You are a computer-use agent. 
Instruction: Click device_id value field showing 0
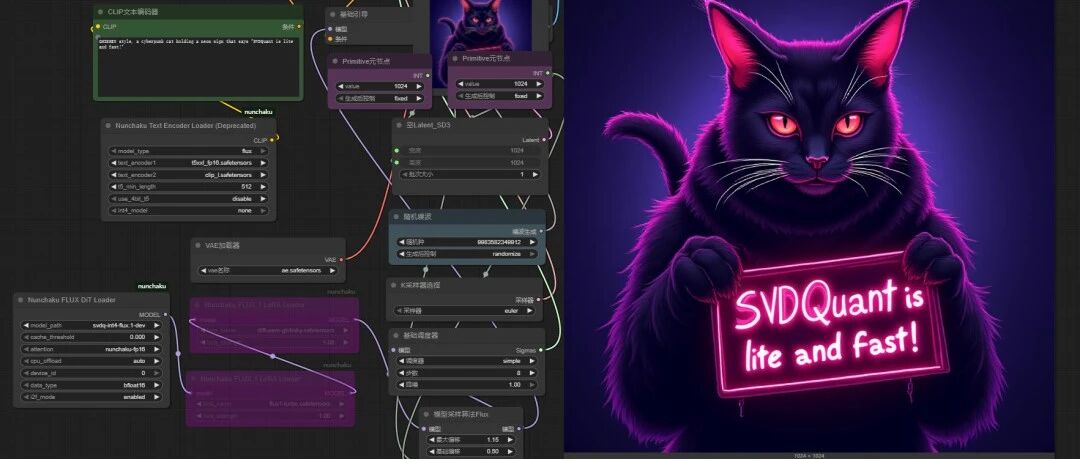pyautogui.click(x=92, y=373)
